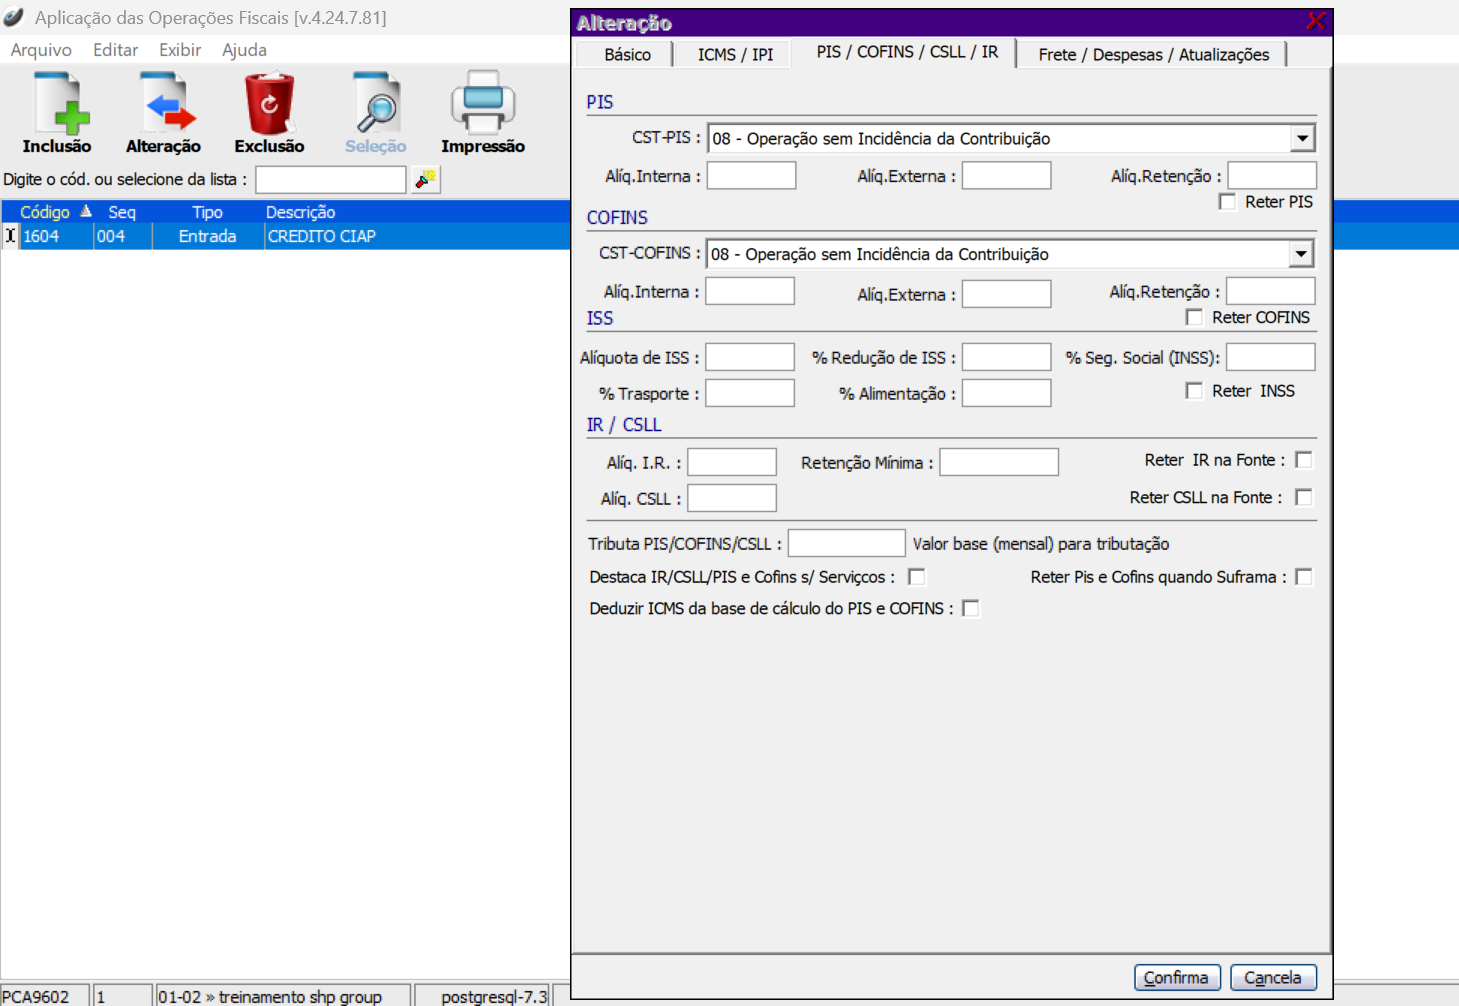
Task: Click the application icon in title bar
Action: 14,17
